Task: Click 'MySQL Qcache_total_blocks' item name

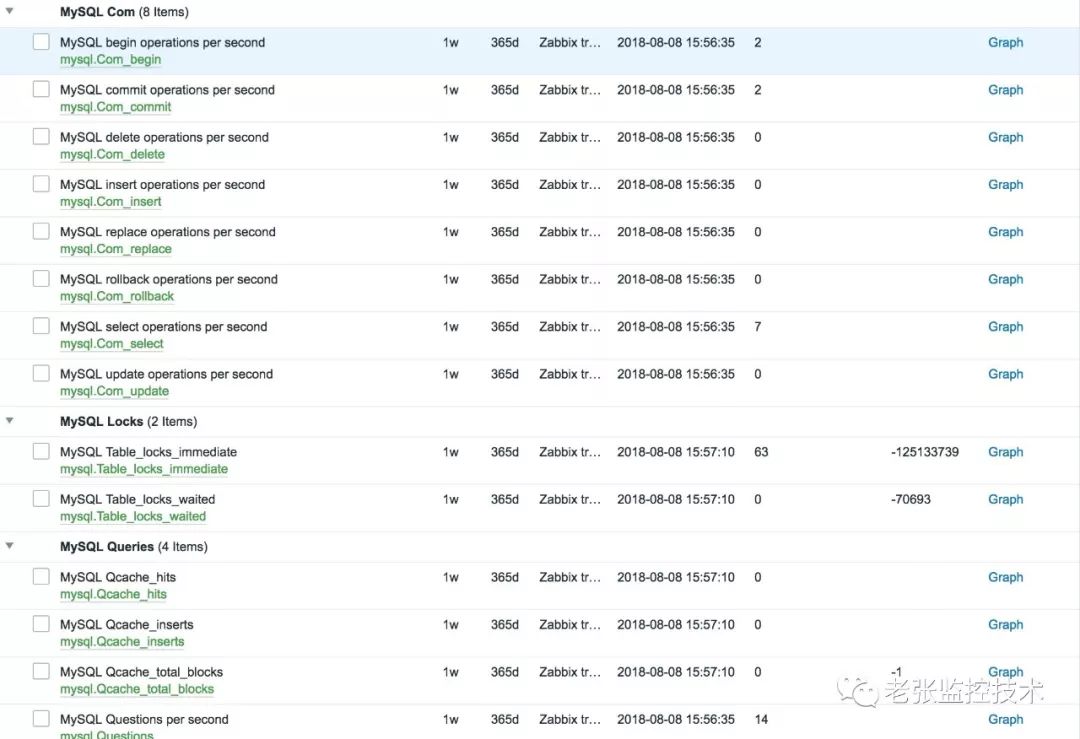Action: tap(141, 672)
